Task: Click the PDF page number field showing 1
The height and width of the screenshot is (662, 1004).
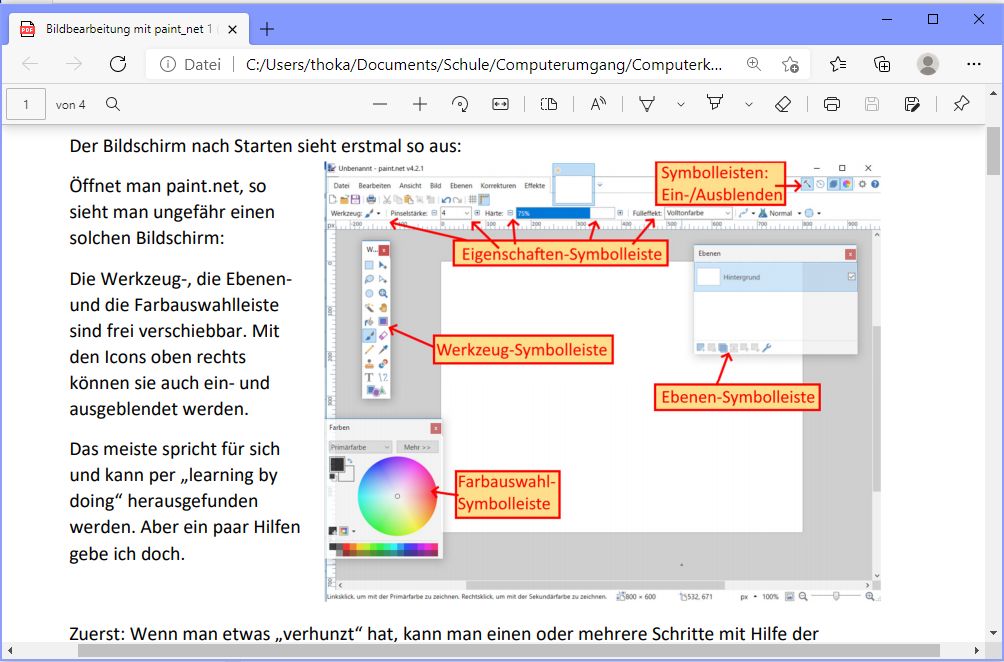Action: 26,104
